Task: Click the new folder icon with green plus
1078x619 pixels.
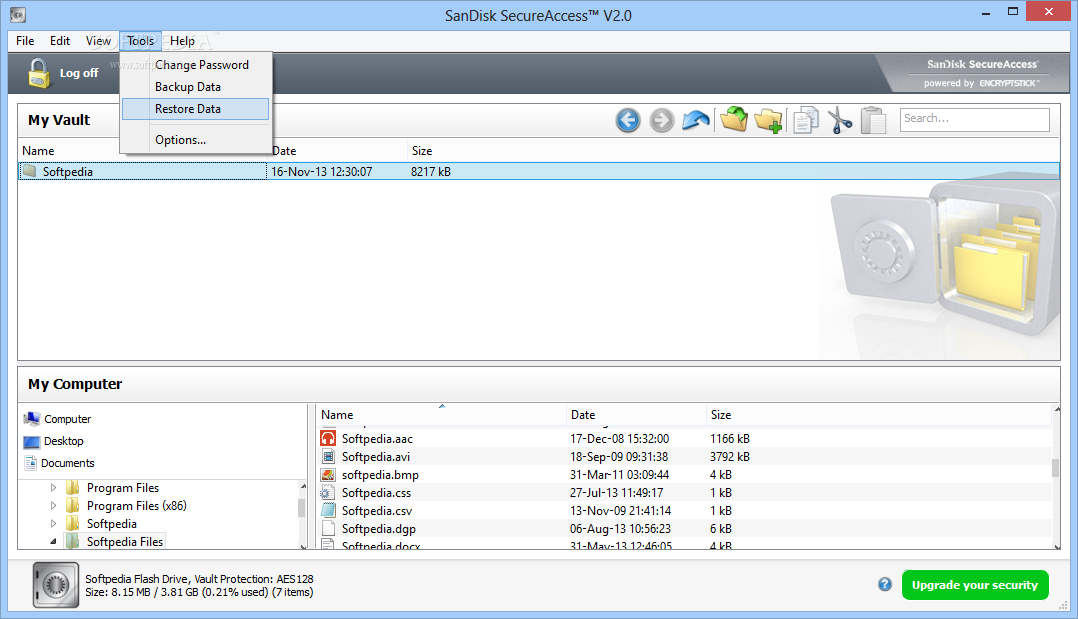Action: click(768, 120)
